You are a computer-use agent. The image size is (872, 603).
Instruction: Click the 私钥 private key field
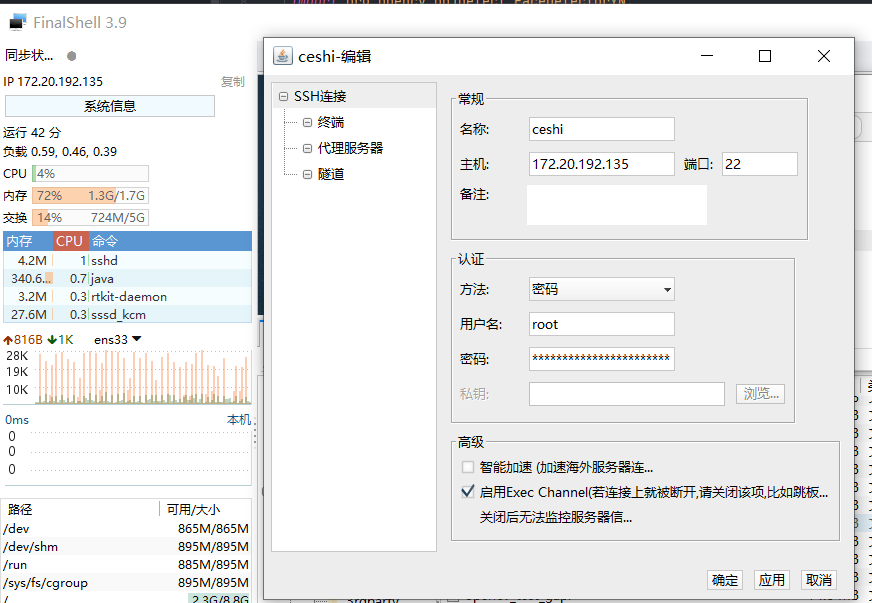[x=627, y=394]
